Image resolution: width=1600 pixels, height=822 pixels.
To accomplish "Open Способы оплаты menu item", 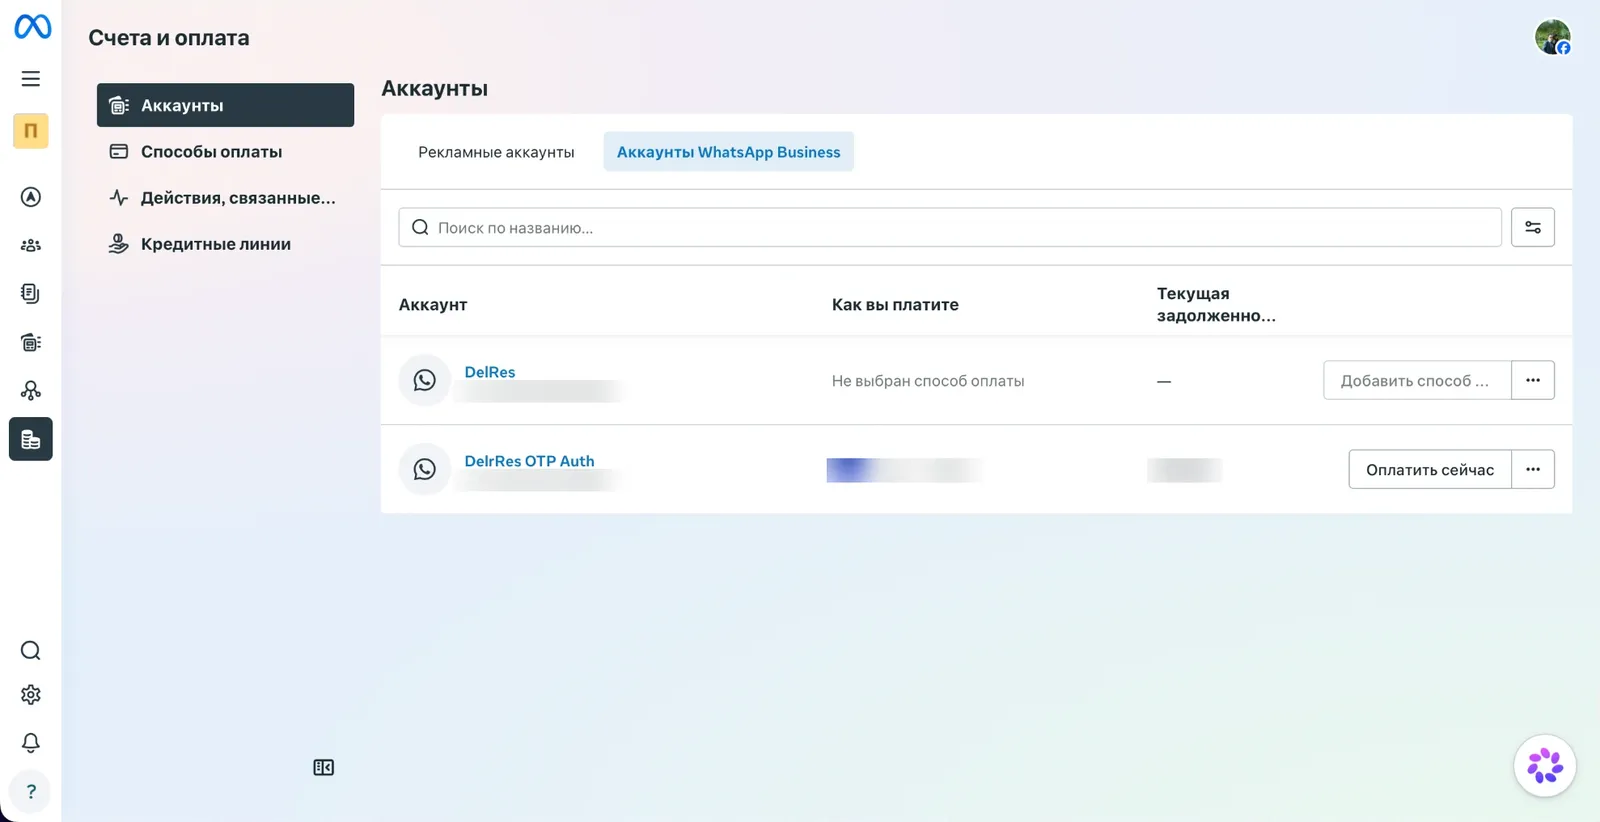I will [225, 152].
